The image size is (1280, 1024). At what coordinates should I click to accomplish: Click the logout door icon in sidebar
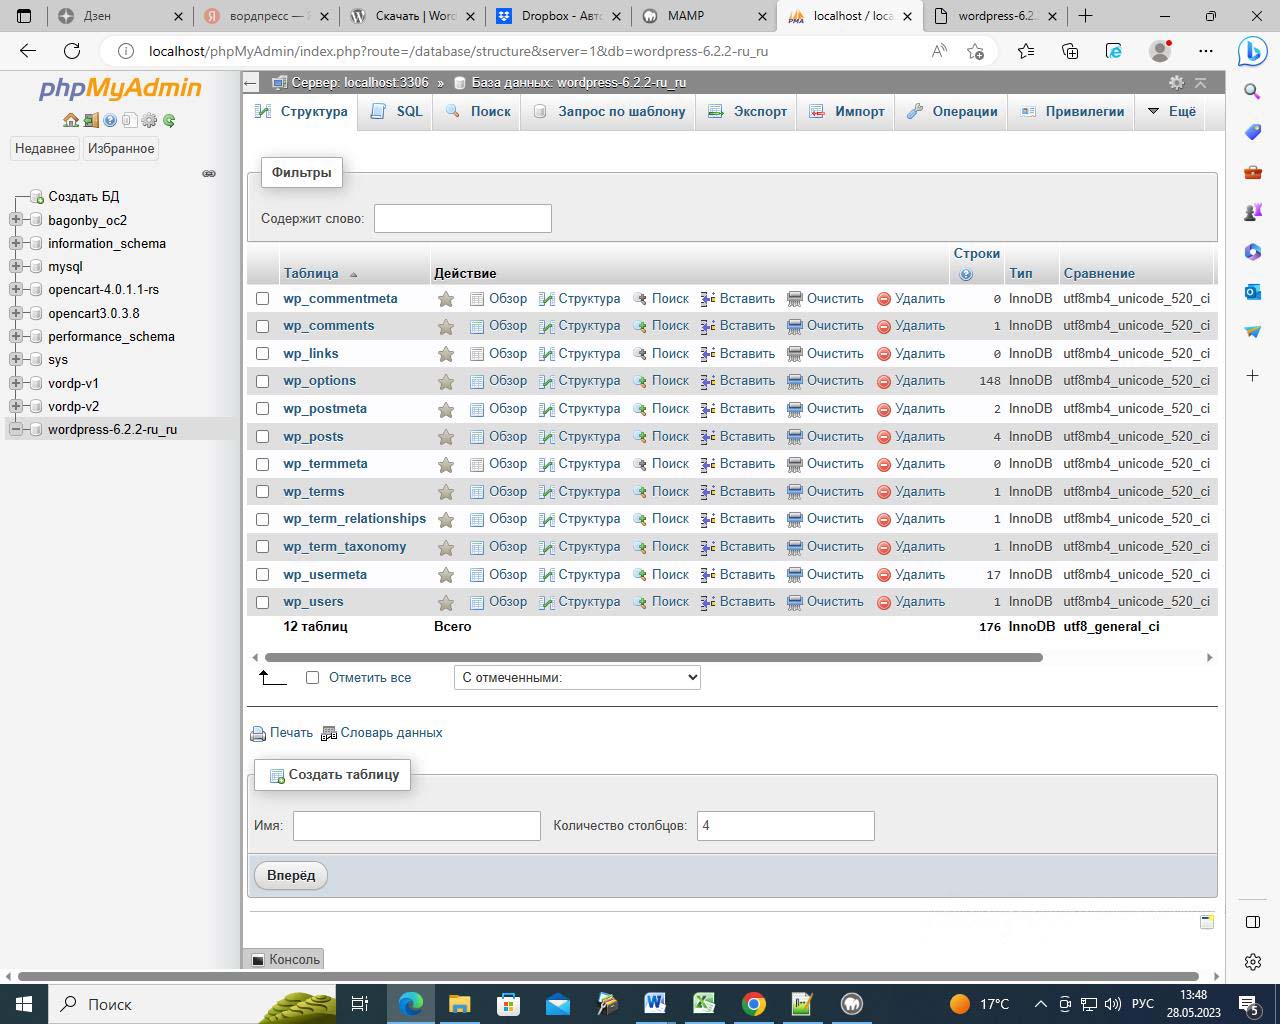90,120
